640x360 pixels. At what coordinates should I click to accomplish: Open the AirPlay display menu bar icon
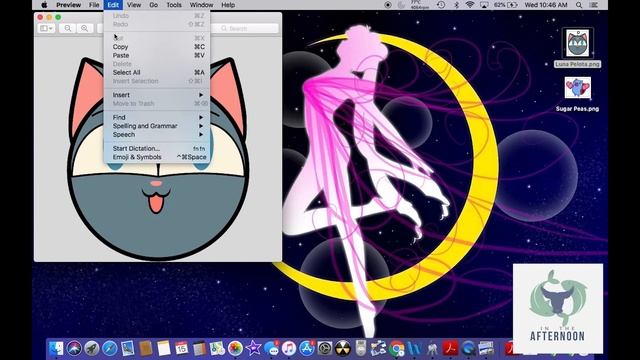coord(484,5)
